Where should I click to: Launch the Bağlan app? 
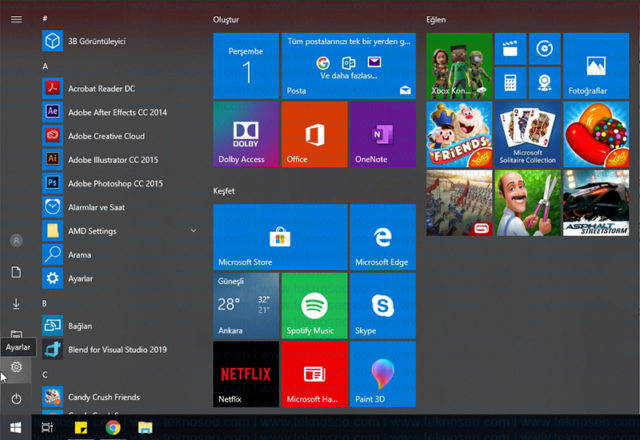click(120, 325)
